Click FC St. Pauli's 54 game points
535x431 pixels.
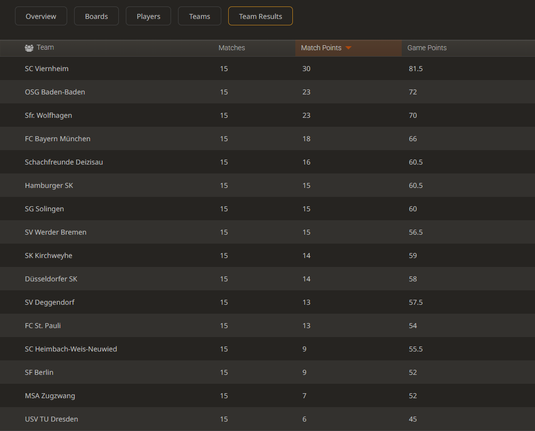pos(413,326)
